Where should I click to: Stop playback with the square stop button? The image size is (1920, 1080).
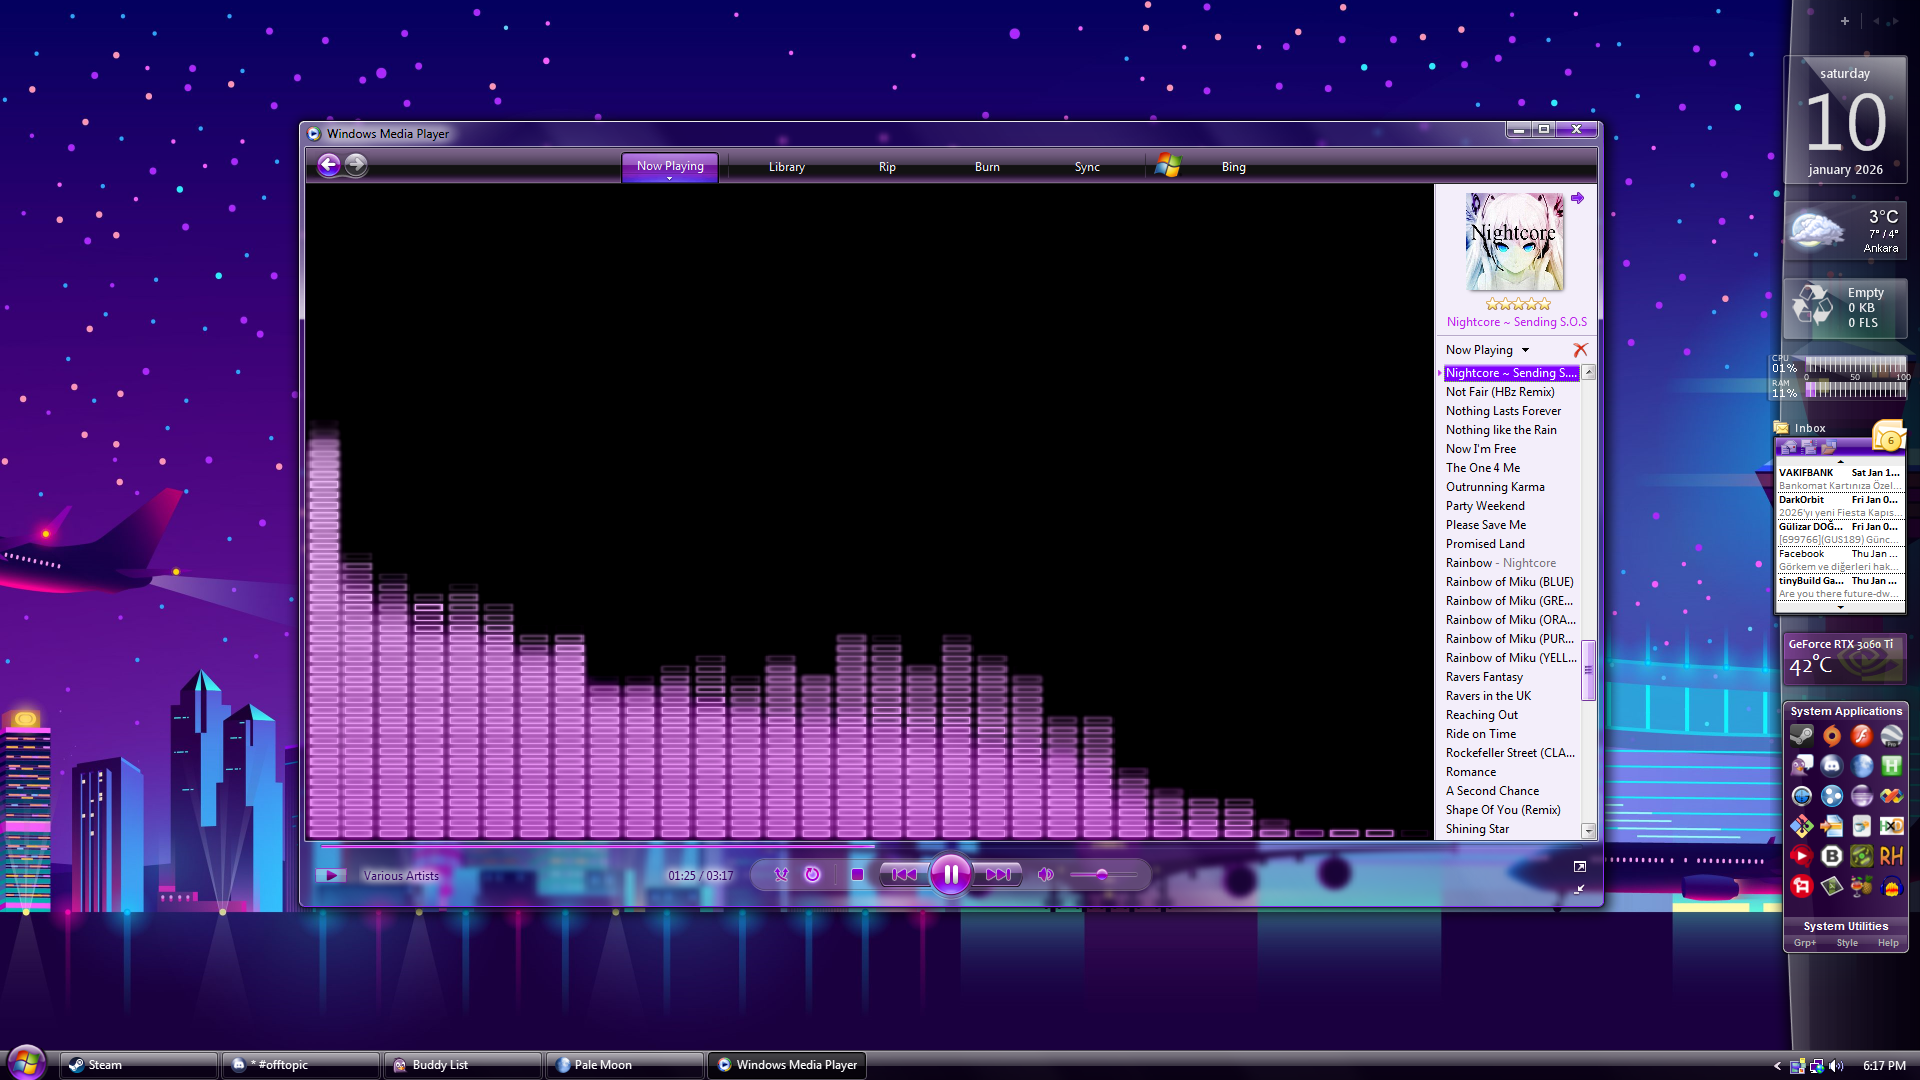pyautogui.click(x=857, y=874)
